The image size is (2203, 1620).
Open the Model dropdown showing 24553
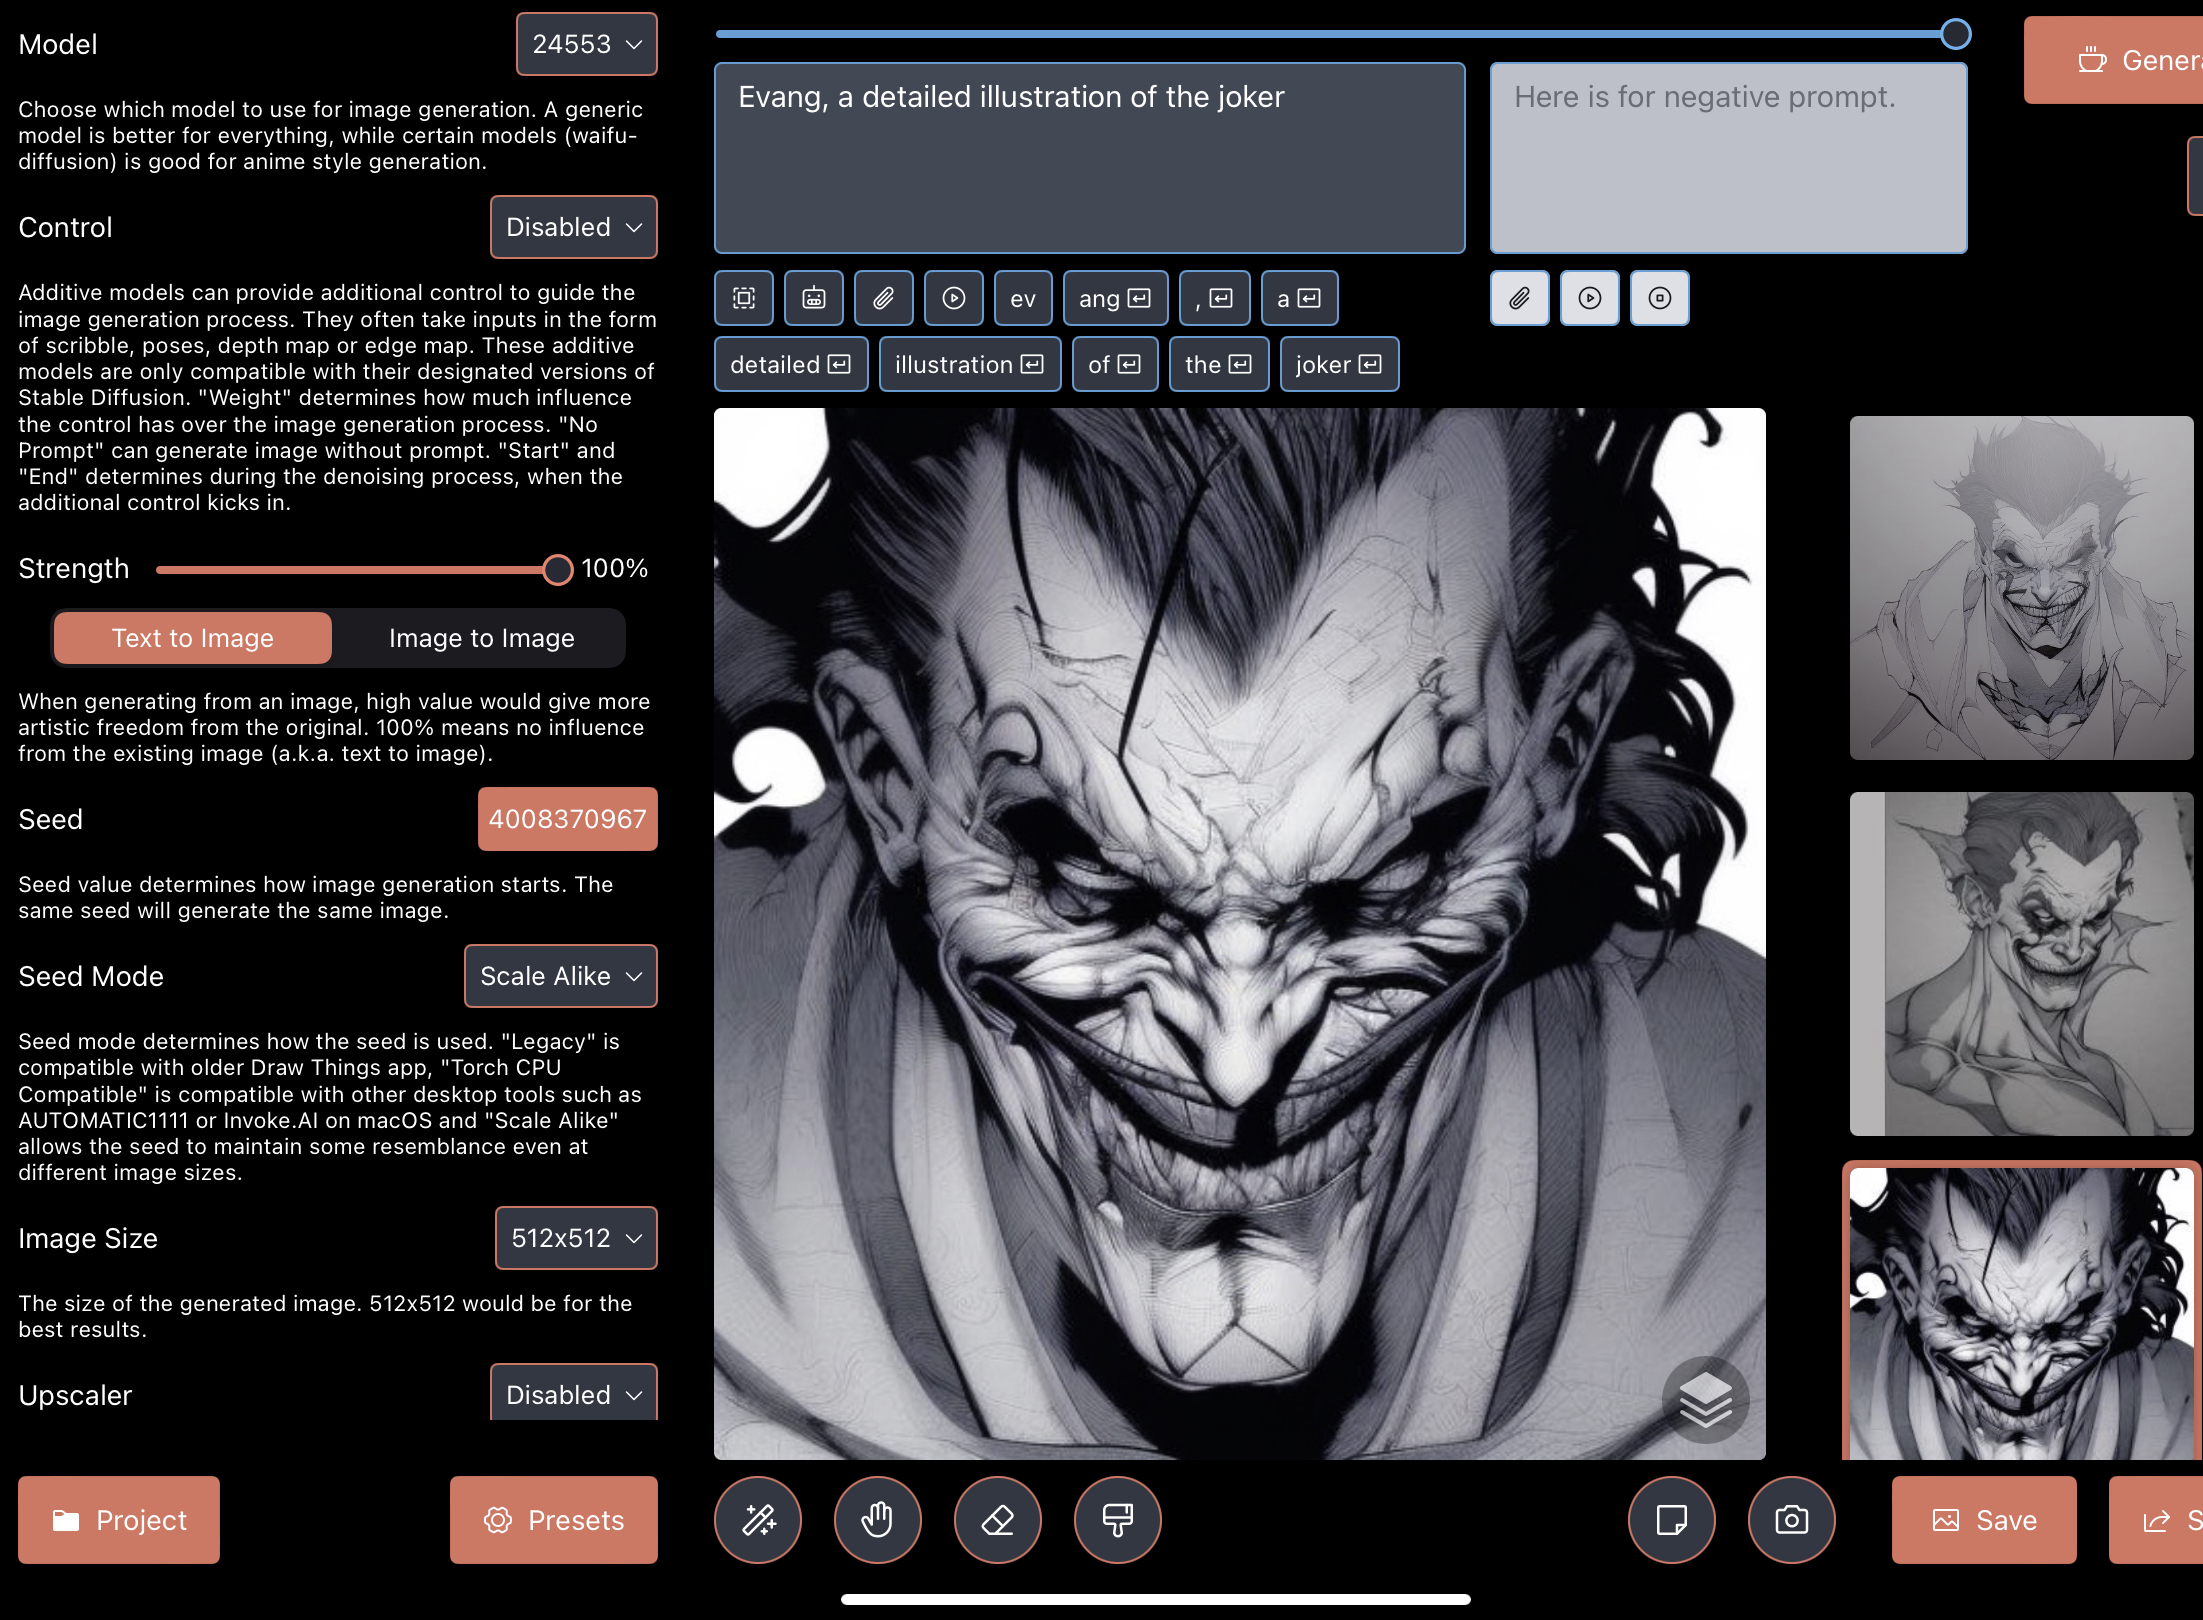pyautogui.click(x=586, y=44)
